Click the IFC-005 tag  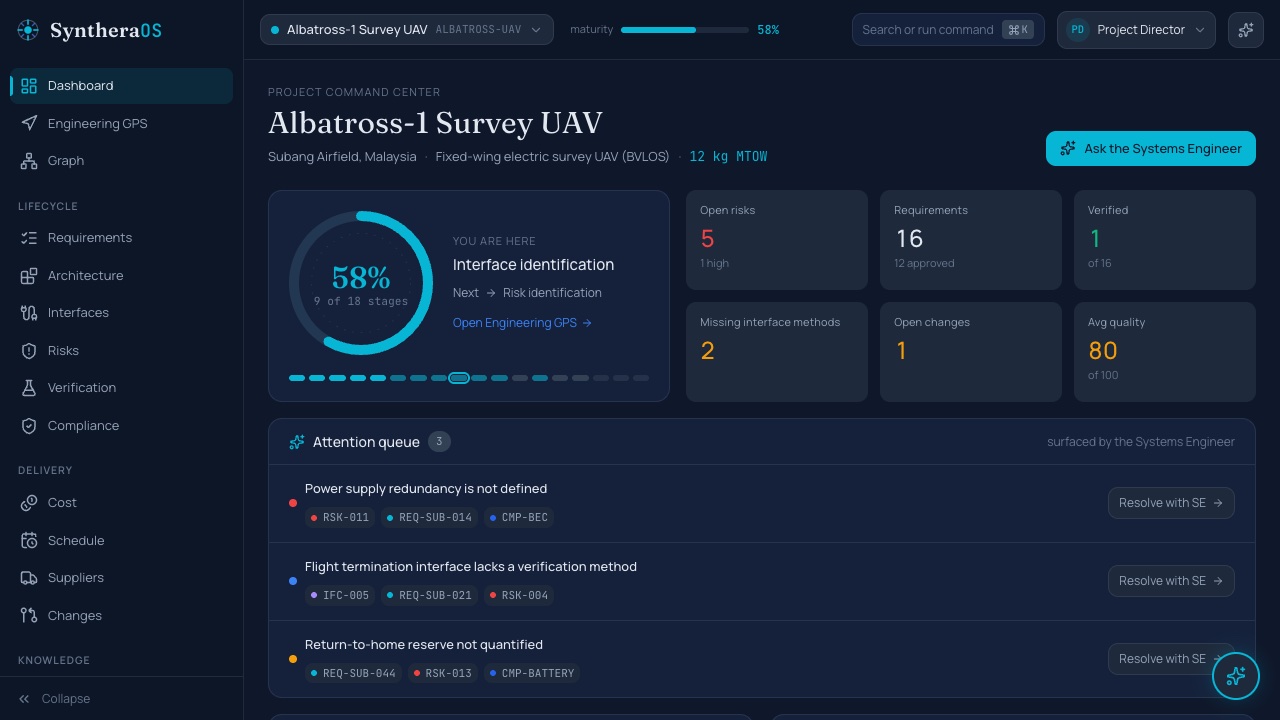[340, 596]
